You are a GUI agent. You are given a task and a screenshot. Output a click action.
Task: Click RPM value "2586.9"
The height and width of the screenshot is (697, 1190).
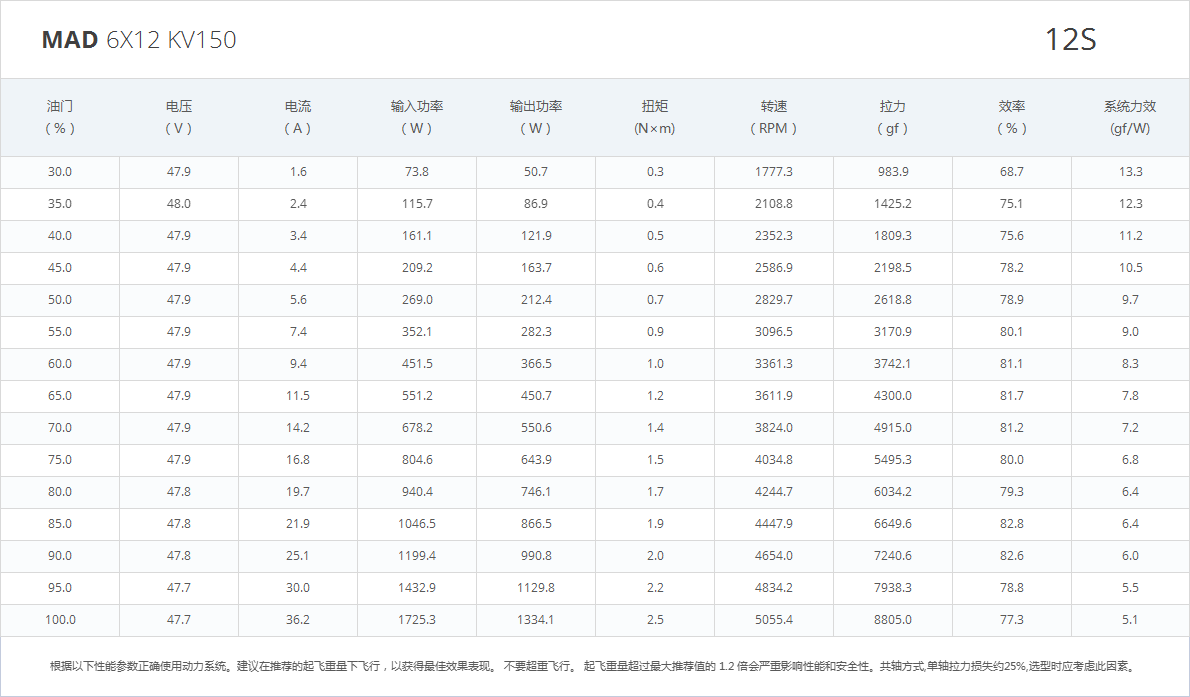pos(773,267)
